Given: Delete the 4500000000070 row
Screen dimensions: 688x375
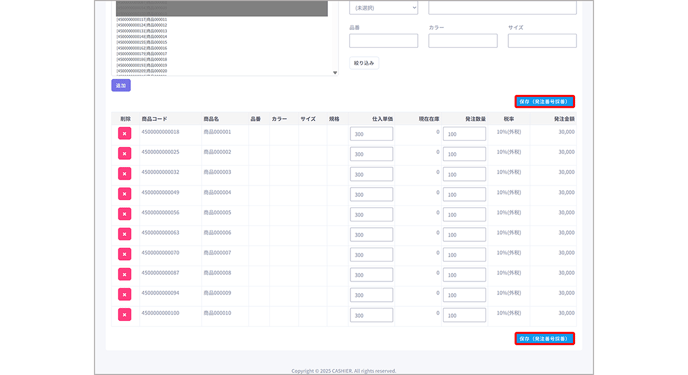Looking at the screenshot, I should pos(125,254).
